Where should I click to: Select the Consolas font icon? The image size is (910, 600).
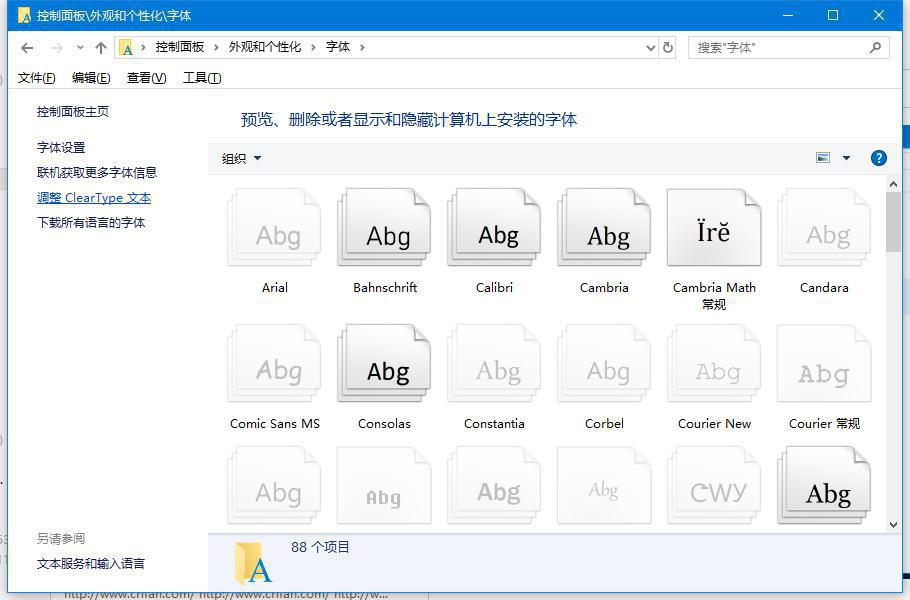[x=384, y=364]
